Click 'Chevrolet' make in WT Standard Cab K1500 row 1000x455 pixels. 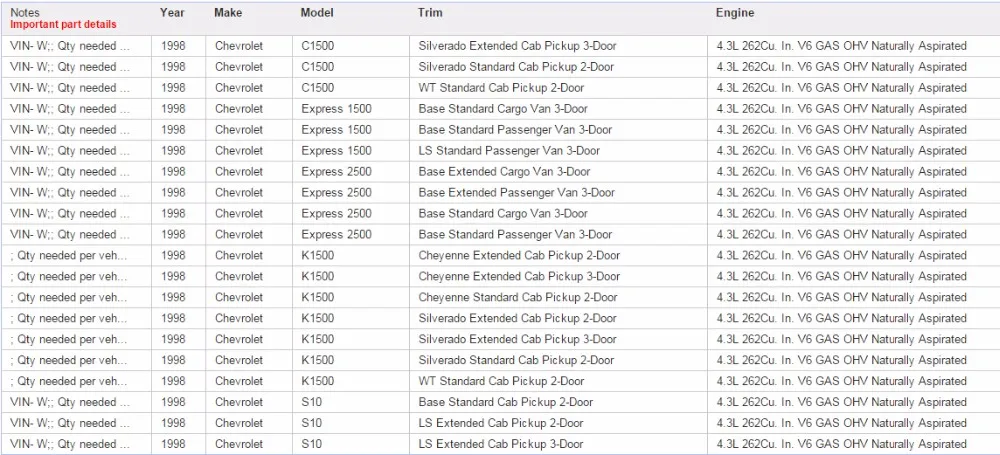tap(239, 382)
